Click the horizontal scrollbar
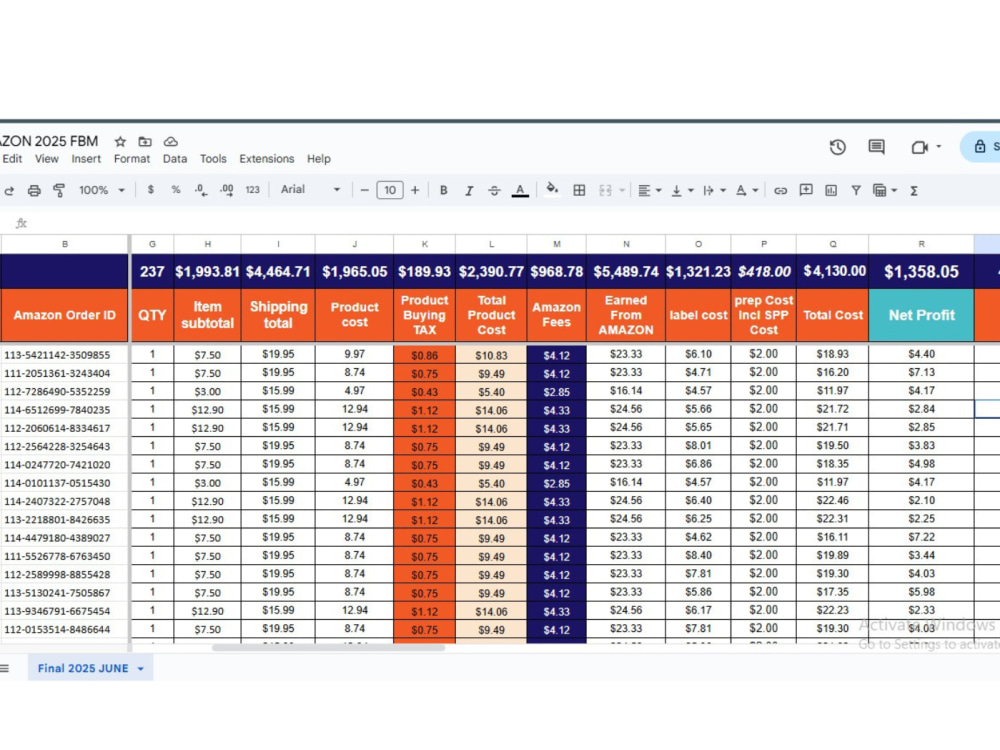This screenshot has width=1000, height=750. click(x=328, y=647)
